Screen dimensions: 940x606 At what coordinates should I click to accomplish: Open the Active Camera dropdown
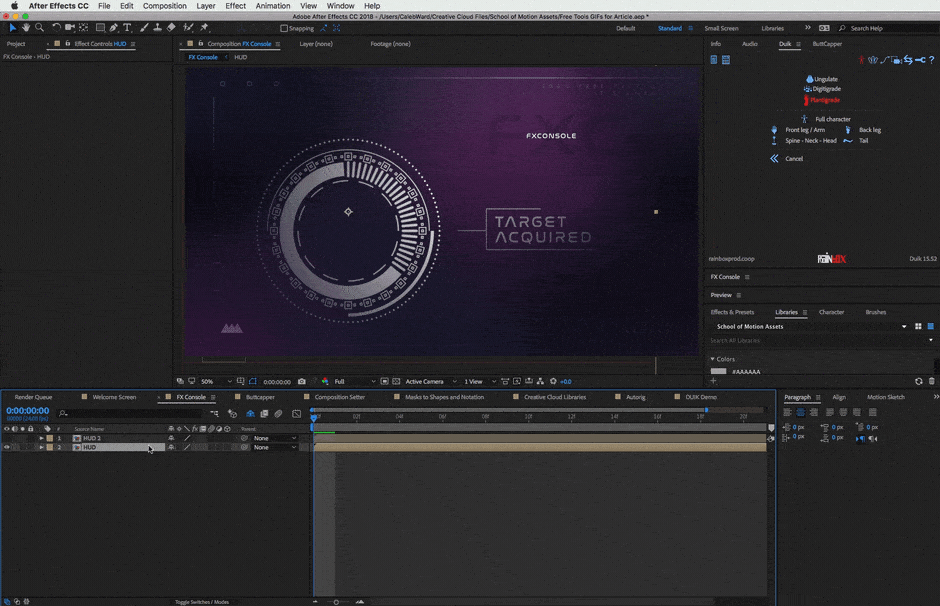coord(431,381)
